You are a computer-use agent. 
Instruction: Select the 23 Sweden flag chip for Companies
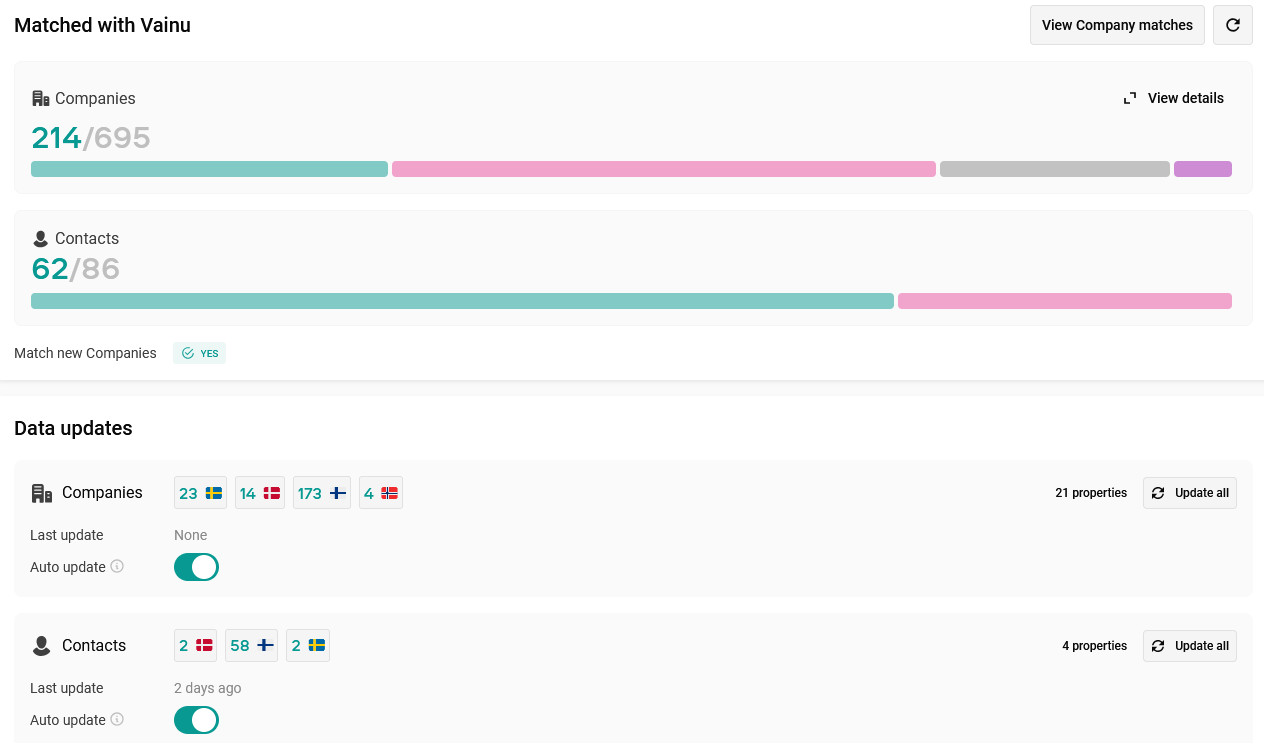[200, 493]
